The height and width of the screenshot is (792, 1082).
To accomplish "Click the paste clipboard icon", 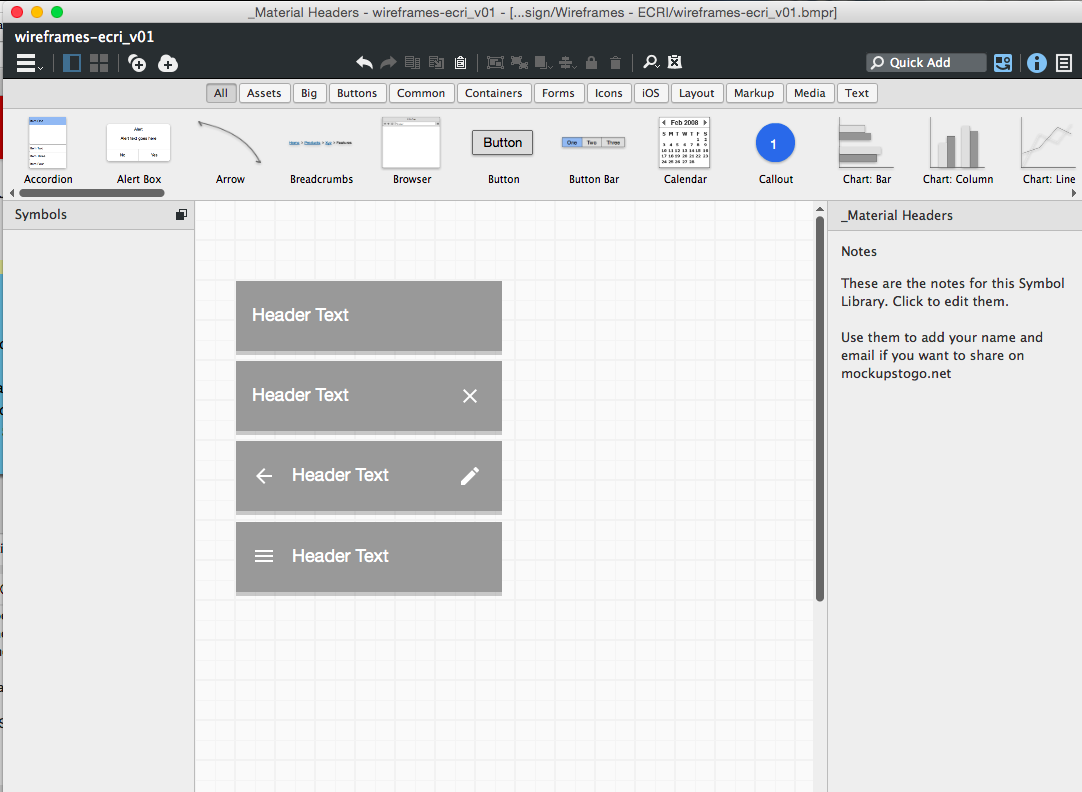I will (x=461, y=63).
